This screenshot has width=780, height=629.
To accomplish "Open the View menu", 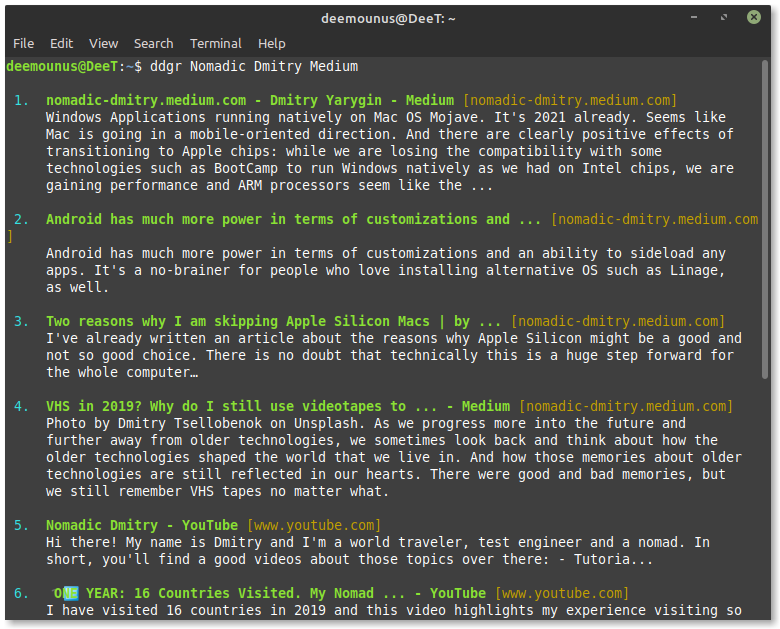I will click(103, 44).
